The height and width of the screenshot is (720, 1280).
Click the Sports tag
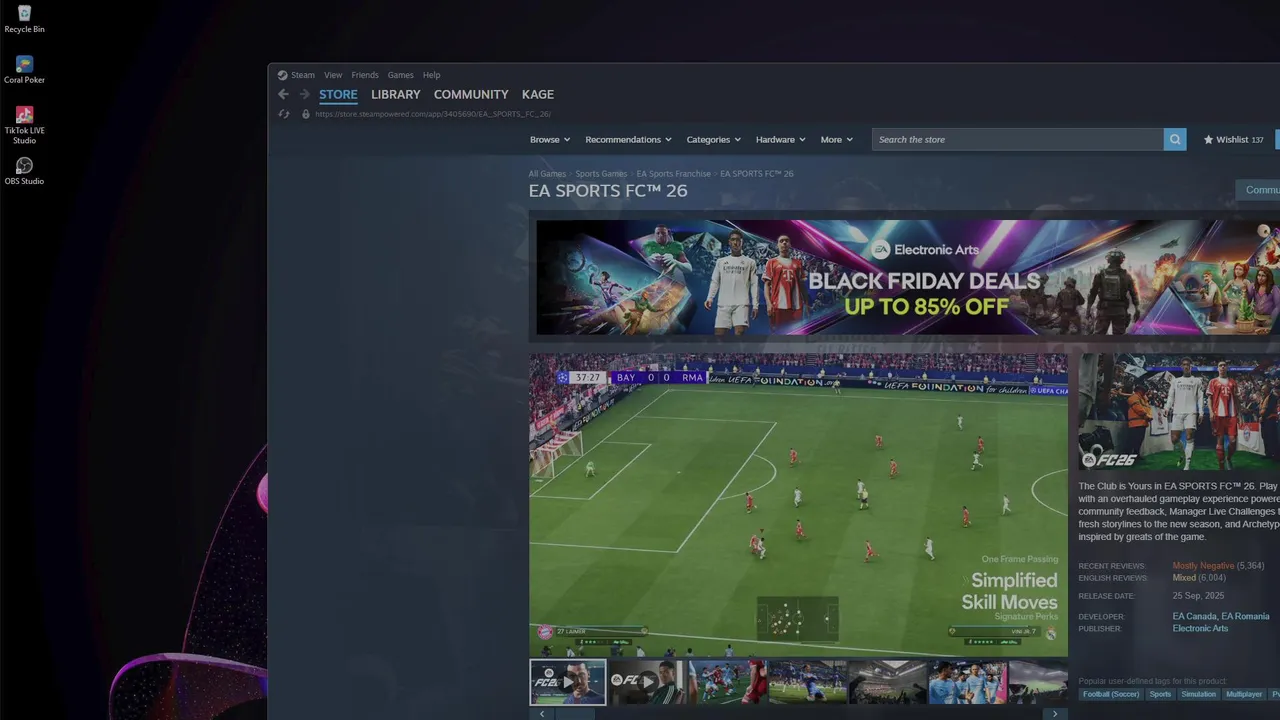click(1160, 694)
